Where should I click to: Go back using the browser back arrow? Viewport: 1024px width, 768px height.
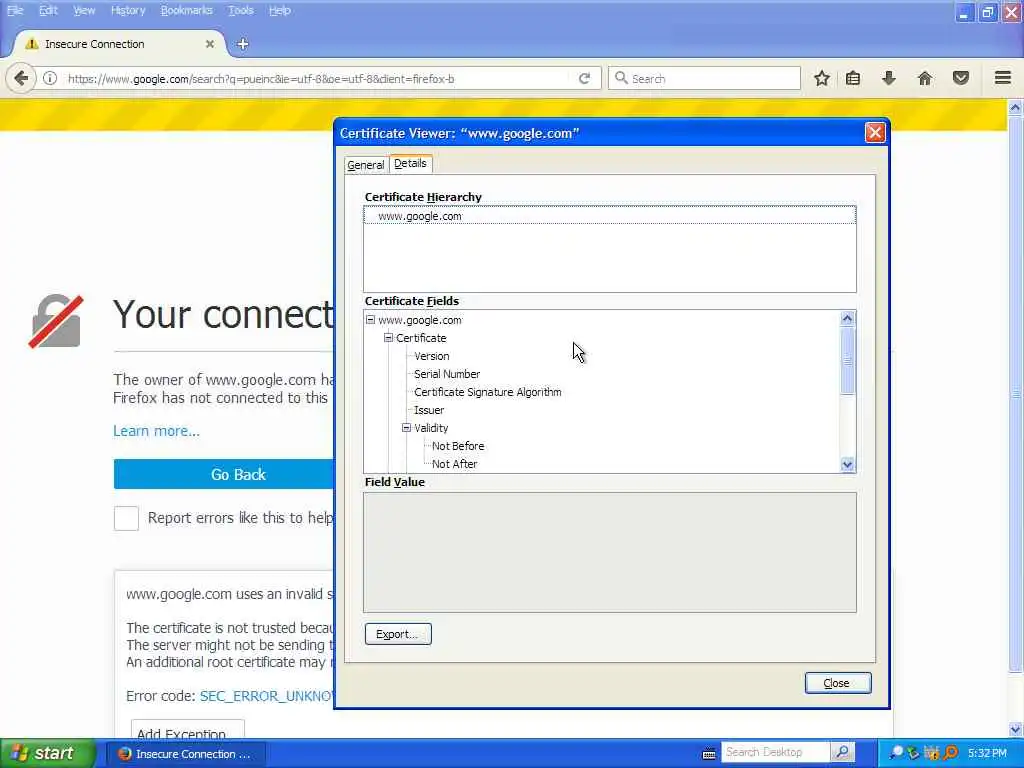coord(21,78)
